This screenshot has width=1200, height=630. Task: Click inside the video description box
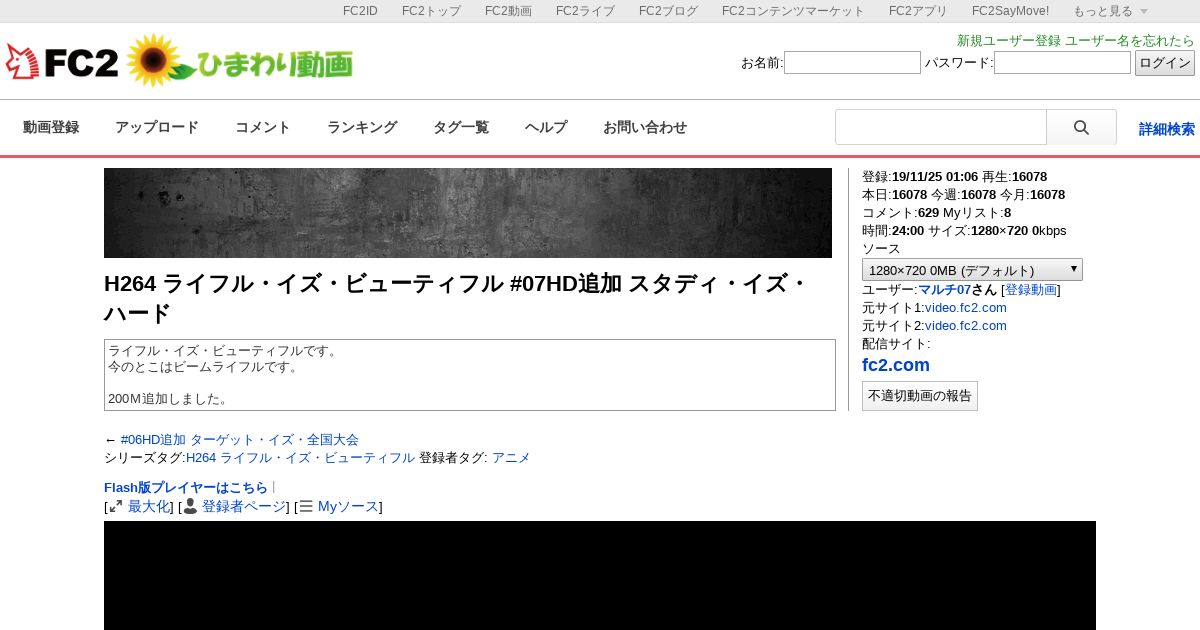pos(470,375)
